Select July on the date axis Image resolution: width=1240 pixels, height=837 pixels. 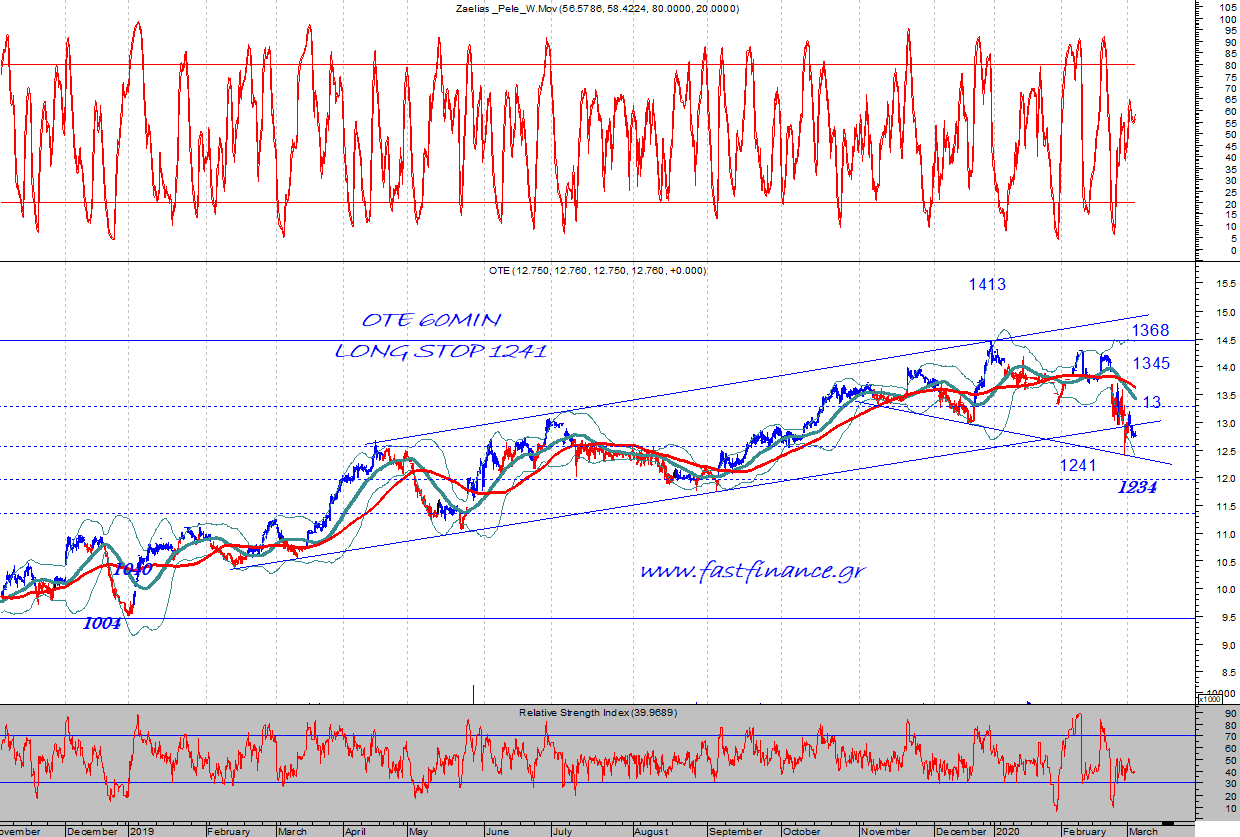pyautogui.click(x=564, y=831)
